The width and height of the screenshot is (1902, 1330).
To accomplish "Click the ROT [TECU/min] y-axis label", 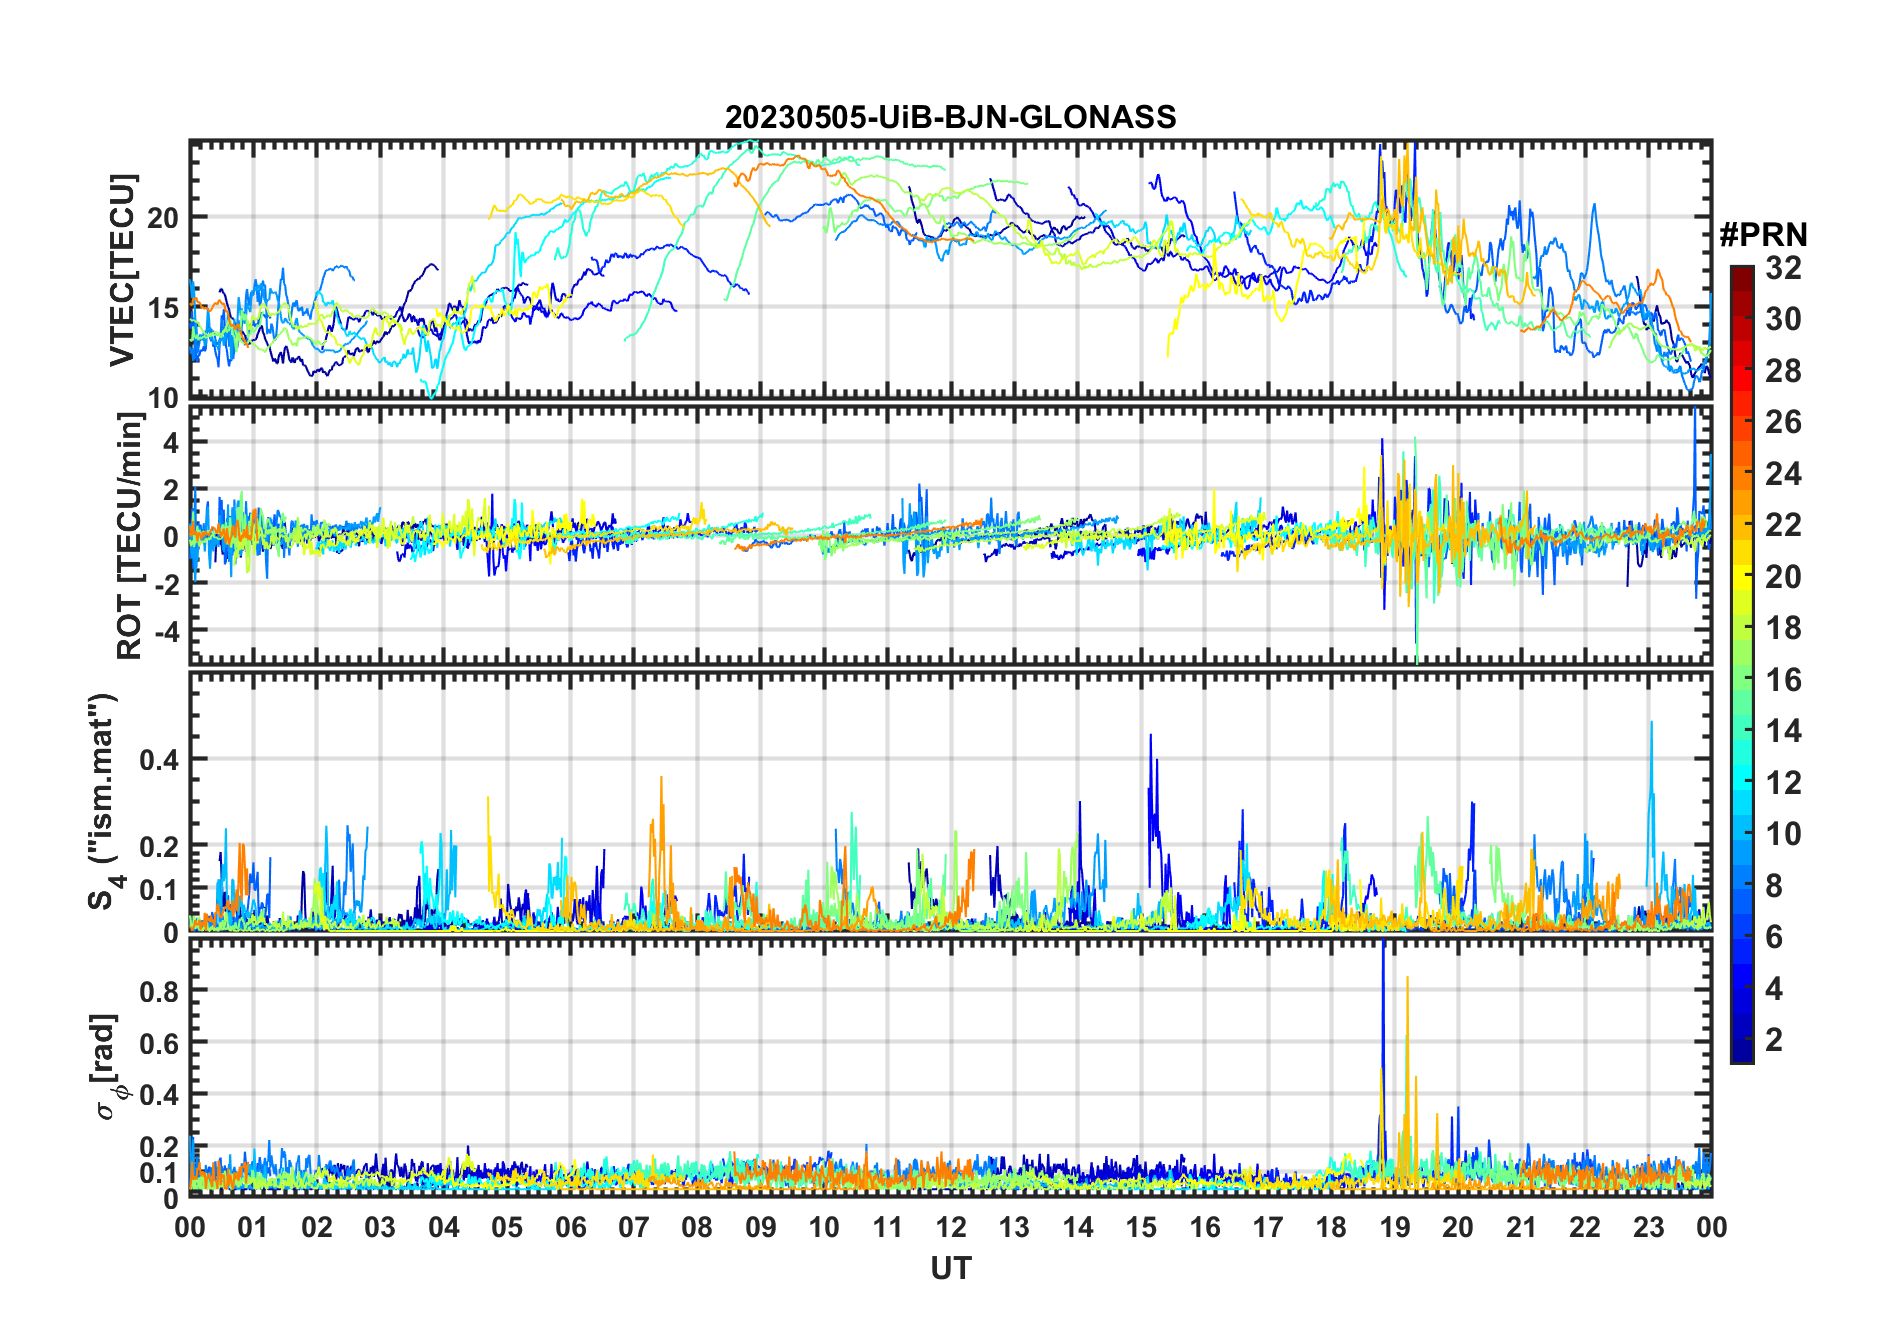I will [x=130, y=535].
